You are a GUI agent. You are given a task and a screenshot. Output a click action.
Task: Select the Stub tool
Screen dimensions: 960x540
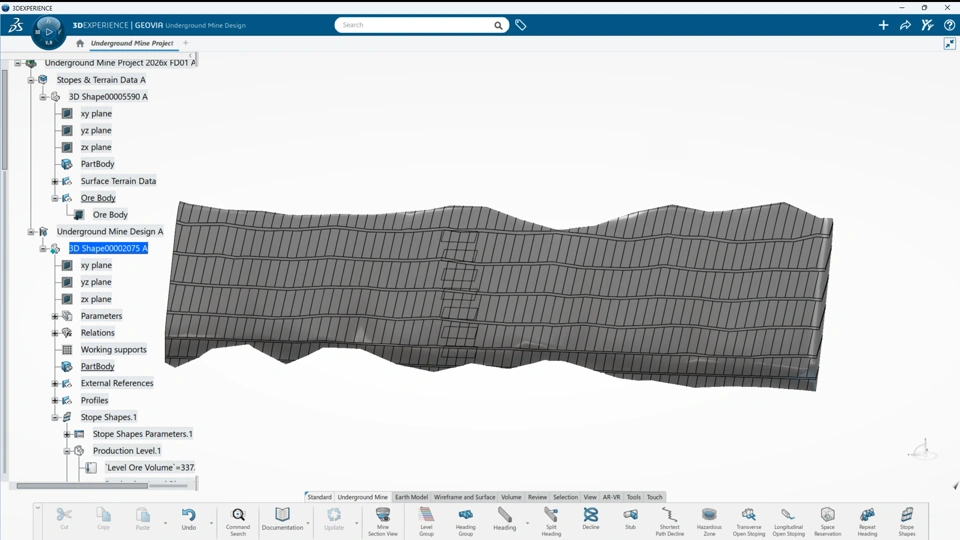630,519
